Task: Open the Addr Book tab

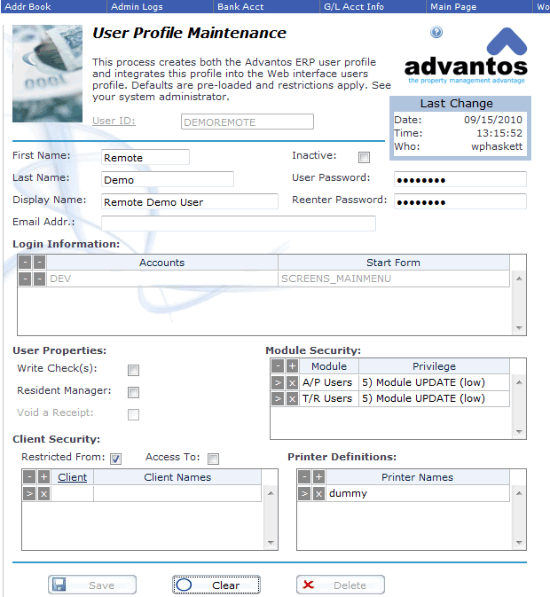Action: click(53, 6)
